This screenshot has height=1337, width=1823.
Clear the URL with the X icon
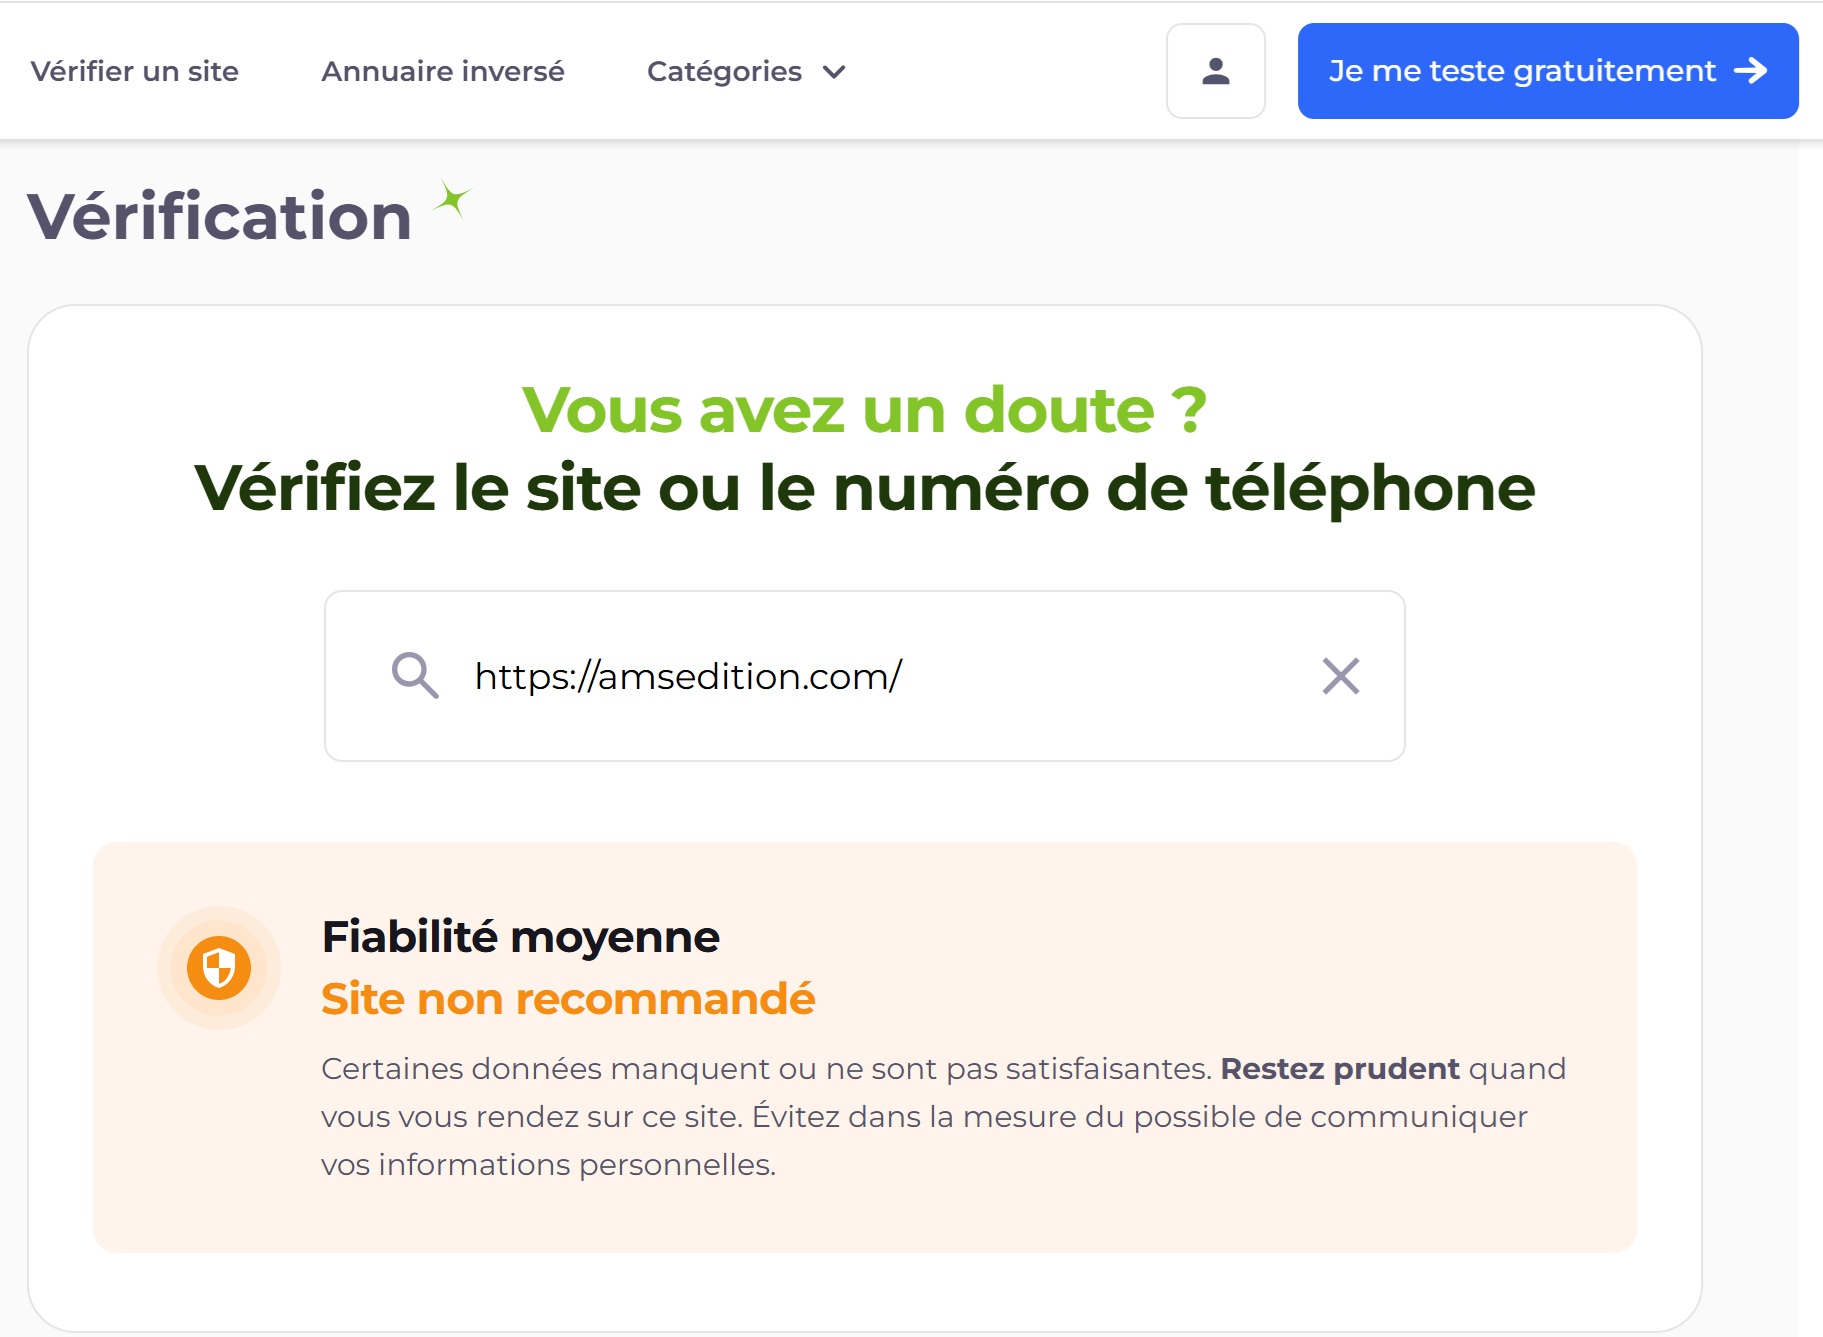point(1340,676)
